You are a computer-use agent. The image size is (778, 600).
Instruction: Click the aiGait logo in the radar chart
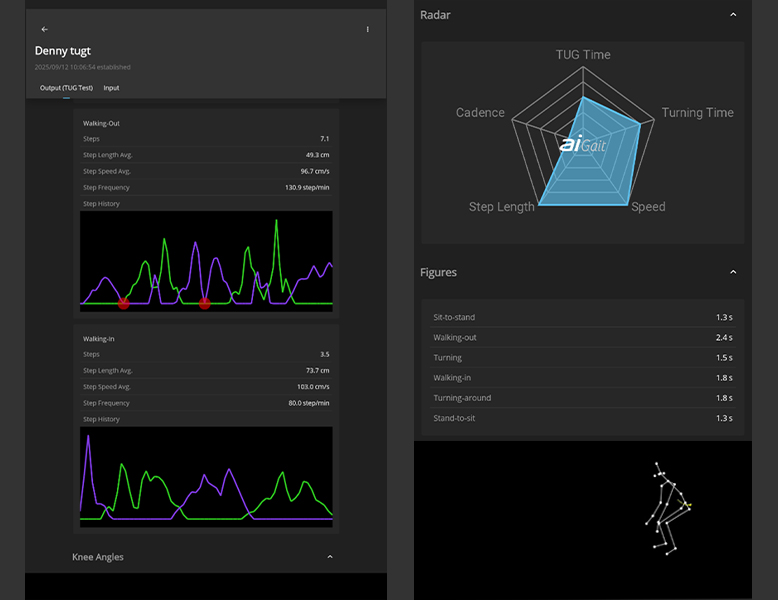pos(582,145)
